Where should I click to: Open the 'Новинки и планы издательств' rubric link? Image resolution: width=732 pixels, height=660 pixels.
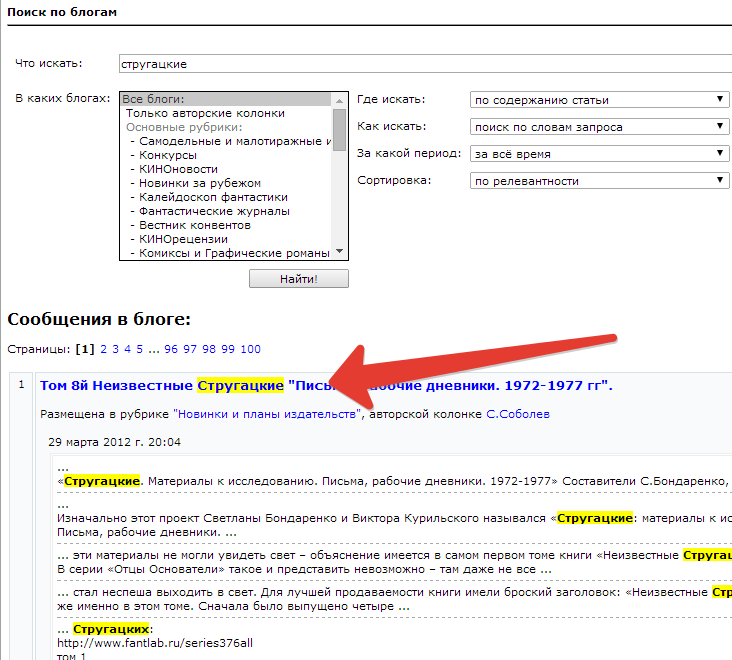[265, 414]
